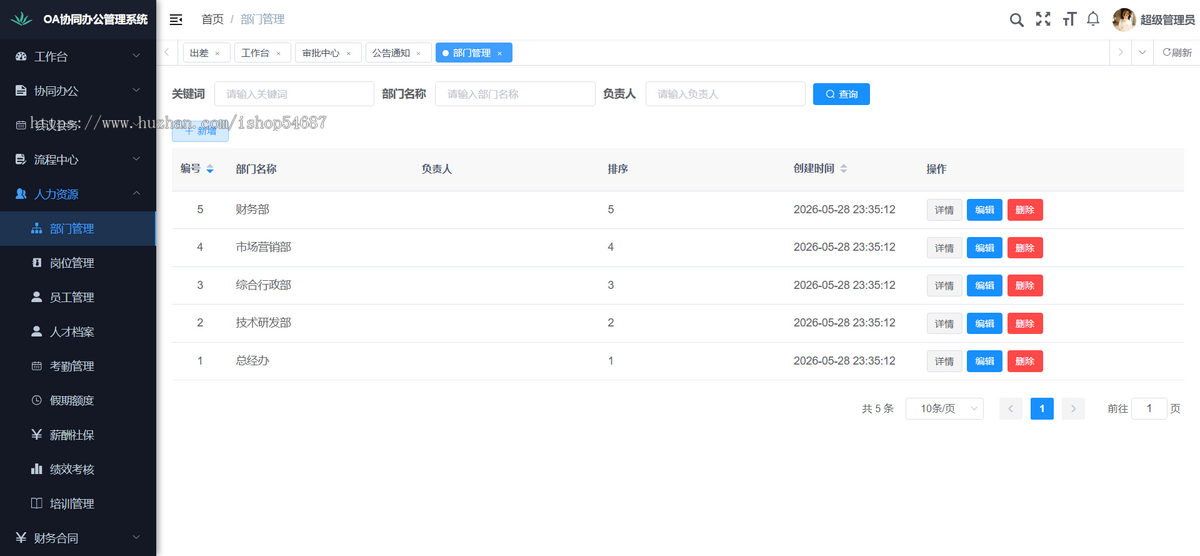Focus the 负责人 input field

725,94
